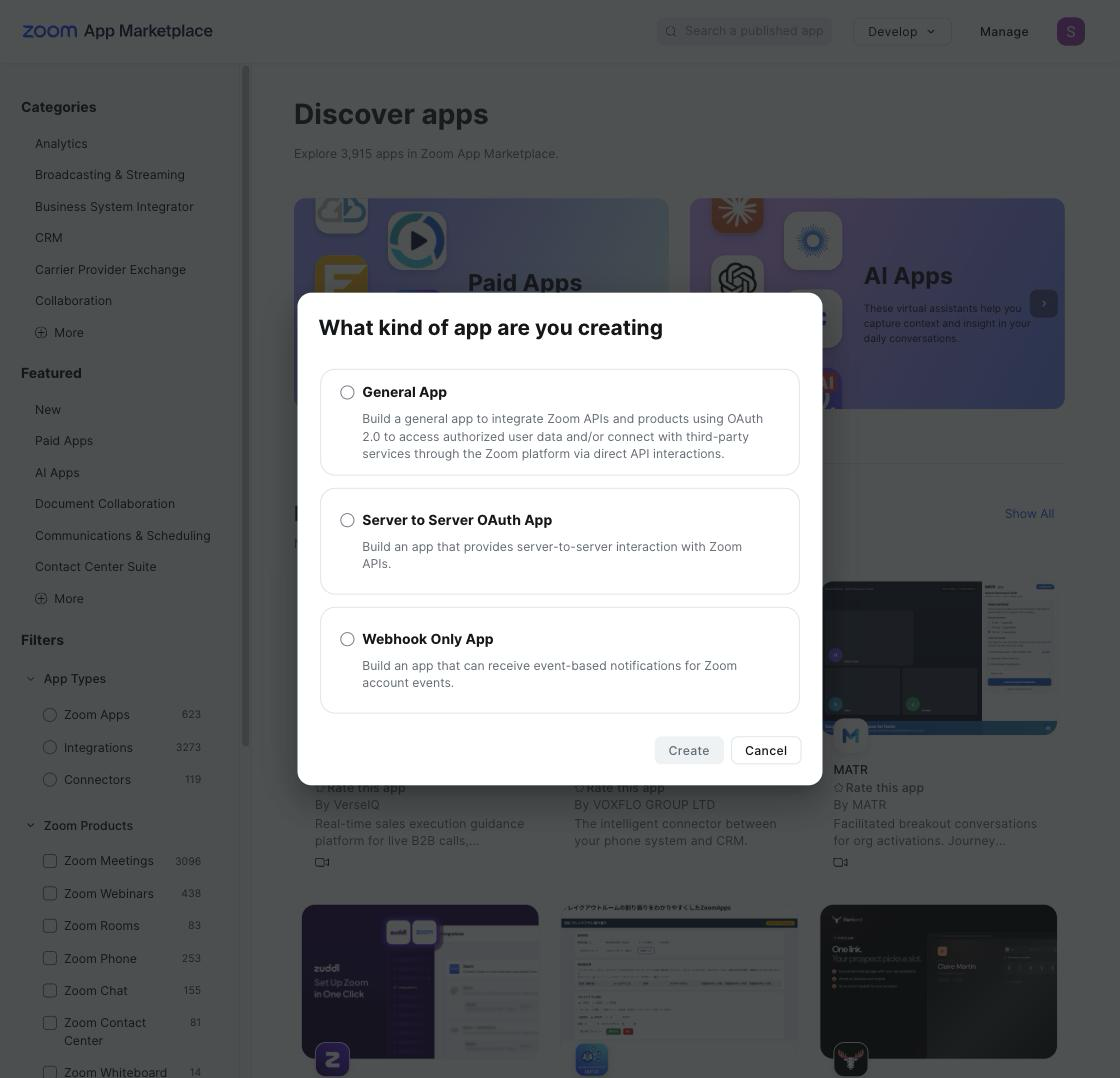Open the Analytics category
Image resolution: width=1120 pixels, height=1078 pixels.
pyautogui.click(x=61, y=144)
